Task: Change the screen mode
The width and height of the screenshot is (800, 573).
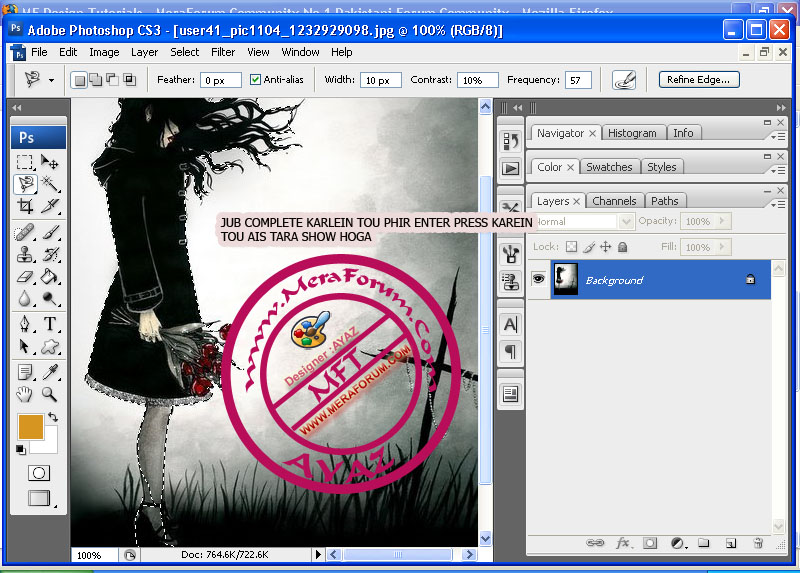Action: [39, 498]
